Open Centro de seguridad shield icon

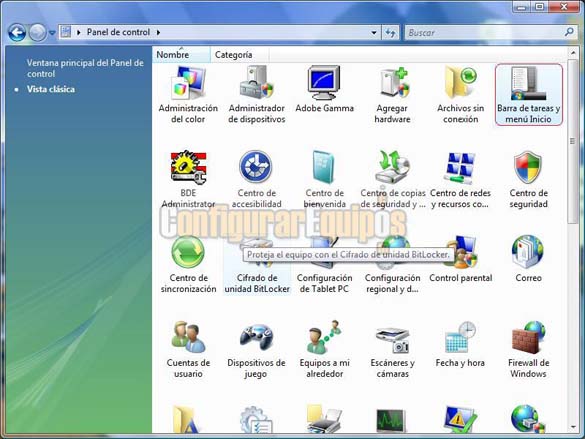(528, 167)
